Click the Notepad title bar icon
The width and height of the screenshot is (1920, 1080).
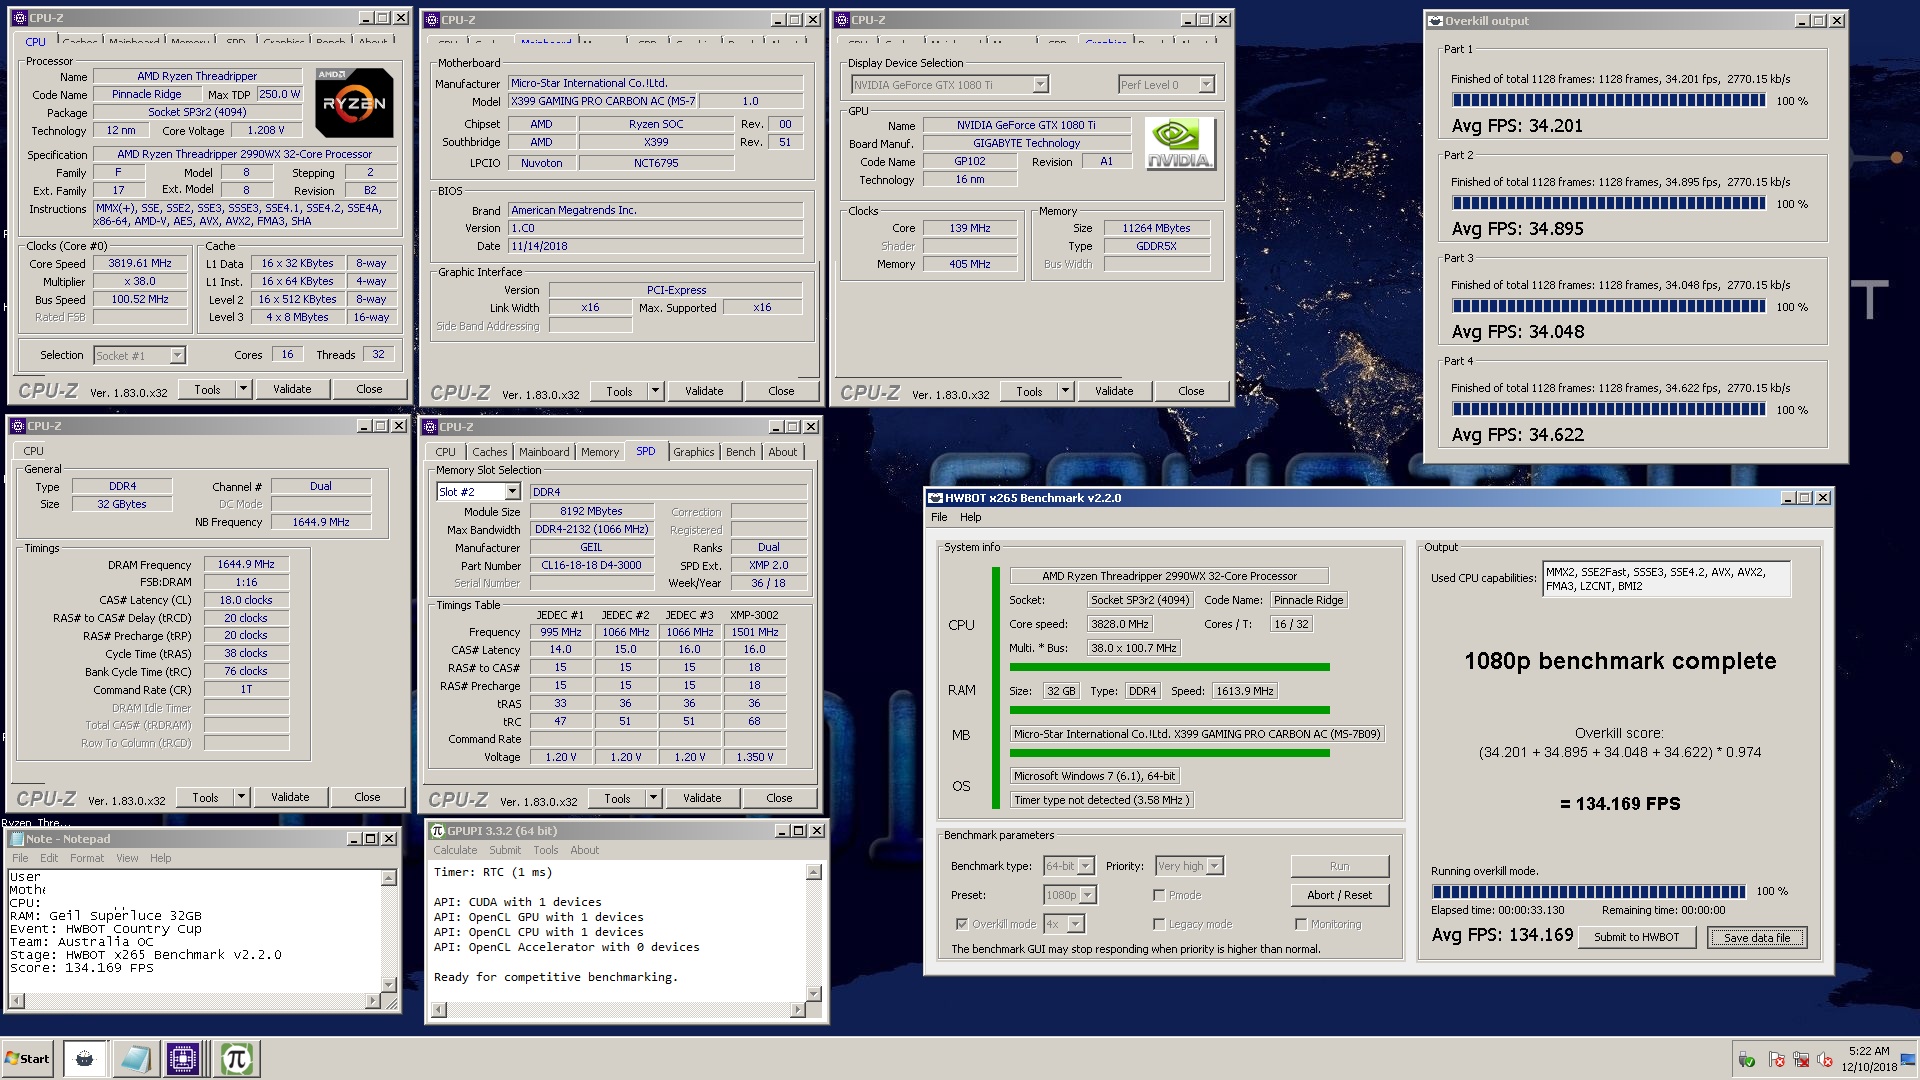[17, 839]
